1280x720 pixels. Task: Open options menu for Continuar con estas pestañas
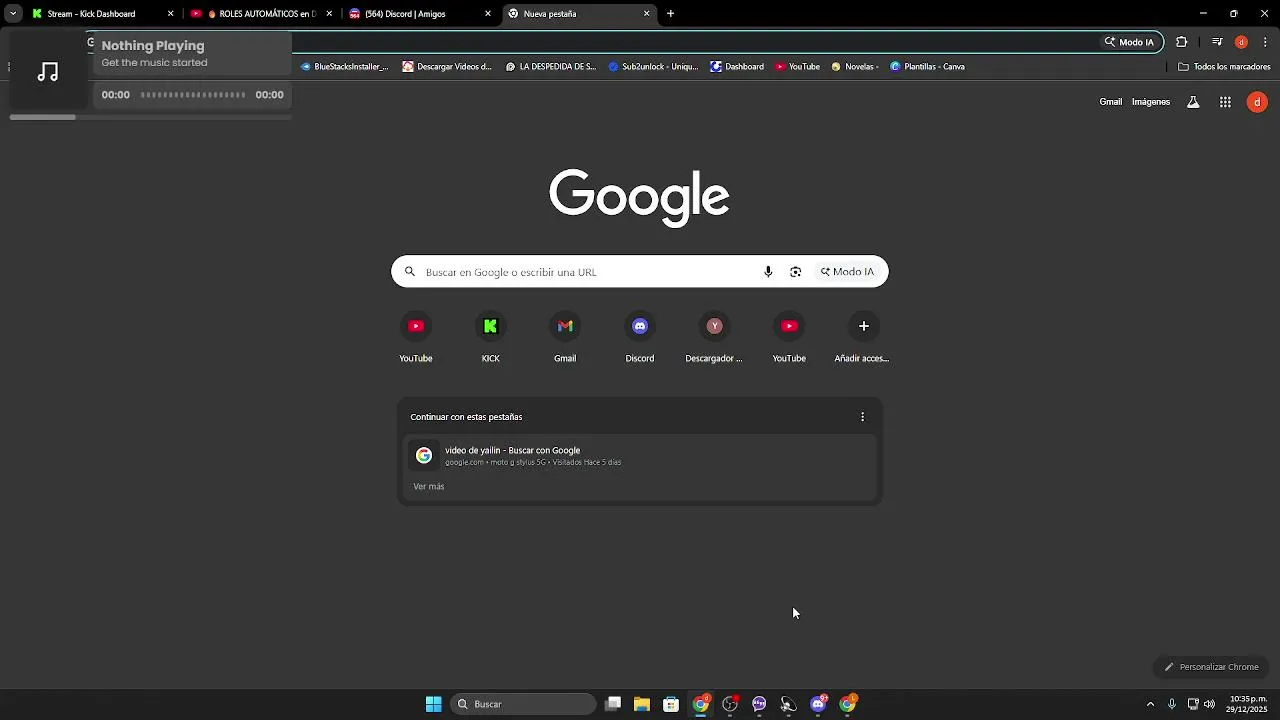863,417
